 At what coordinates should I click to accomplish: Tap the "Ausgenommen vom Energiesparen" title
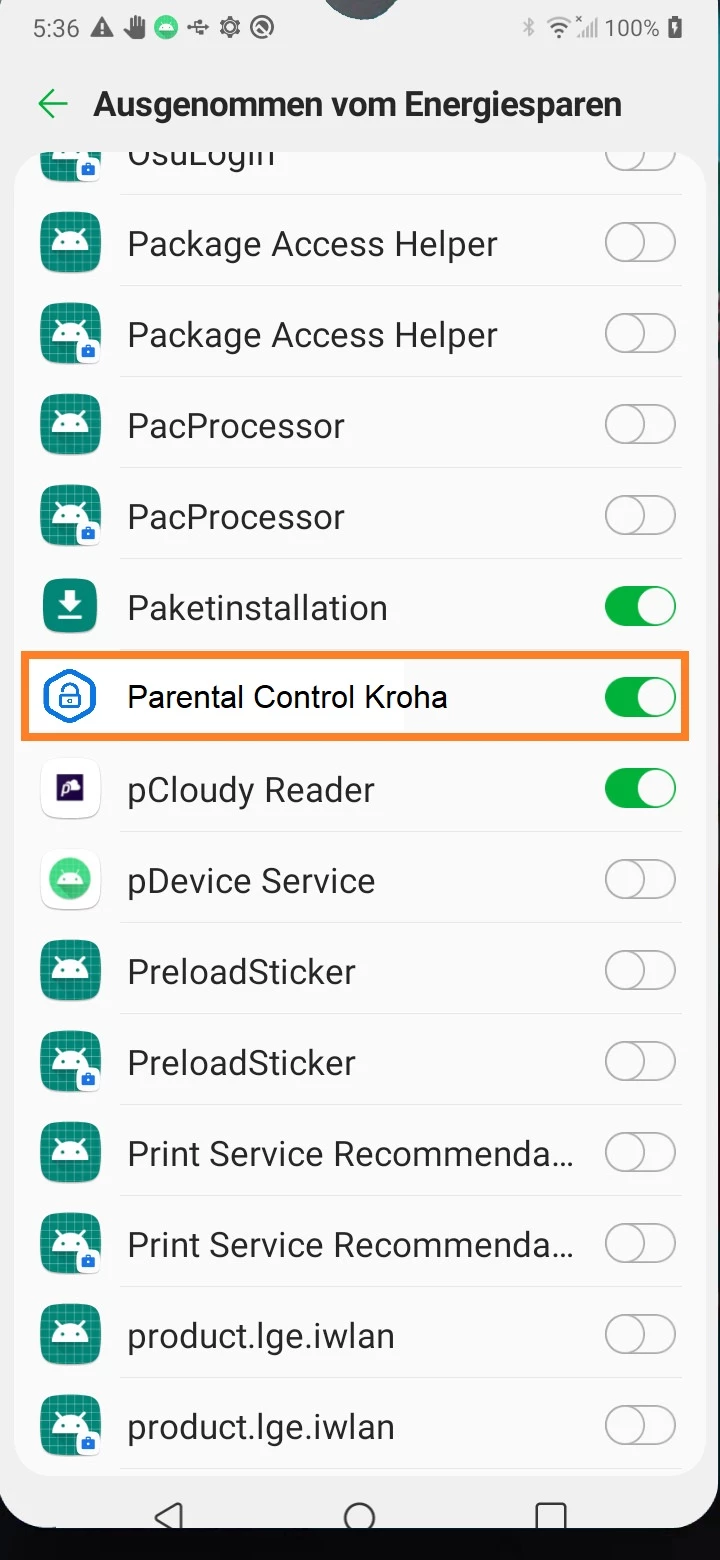pos(357,104)
